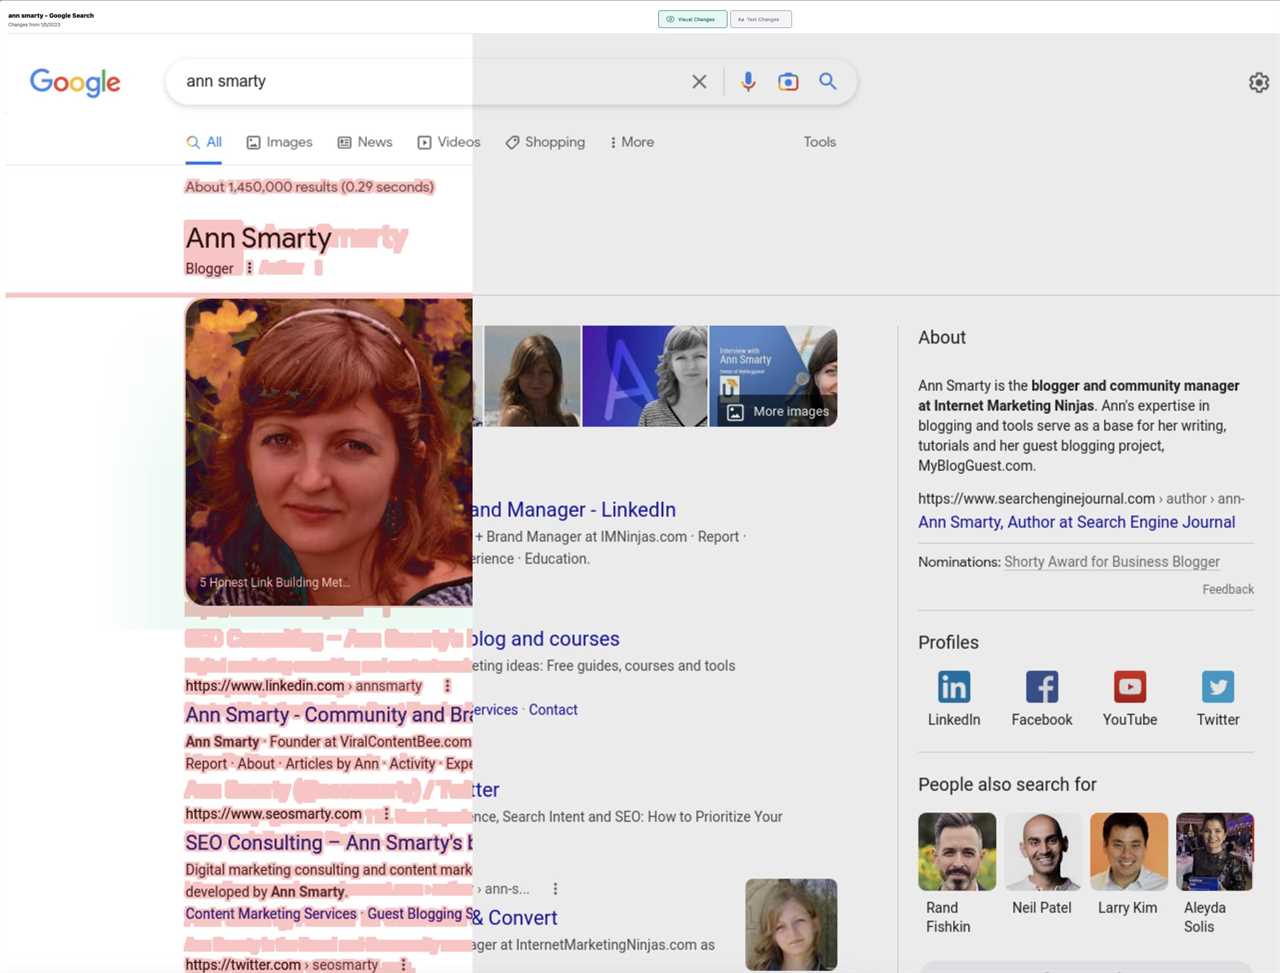Select Larry Kim in People also search for
This screenshot has width=1280, height=973.
click(x=1128, y=865)
